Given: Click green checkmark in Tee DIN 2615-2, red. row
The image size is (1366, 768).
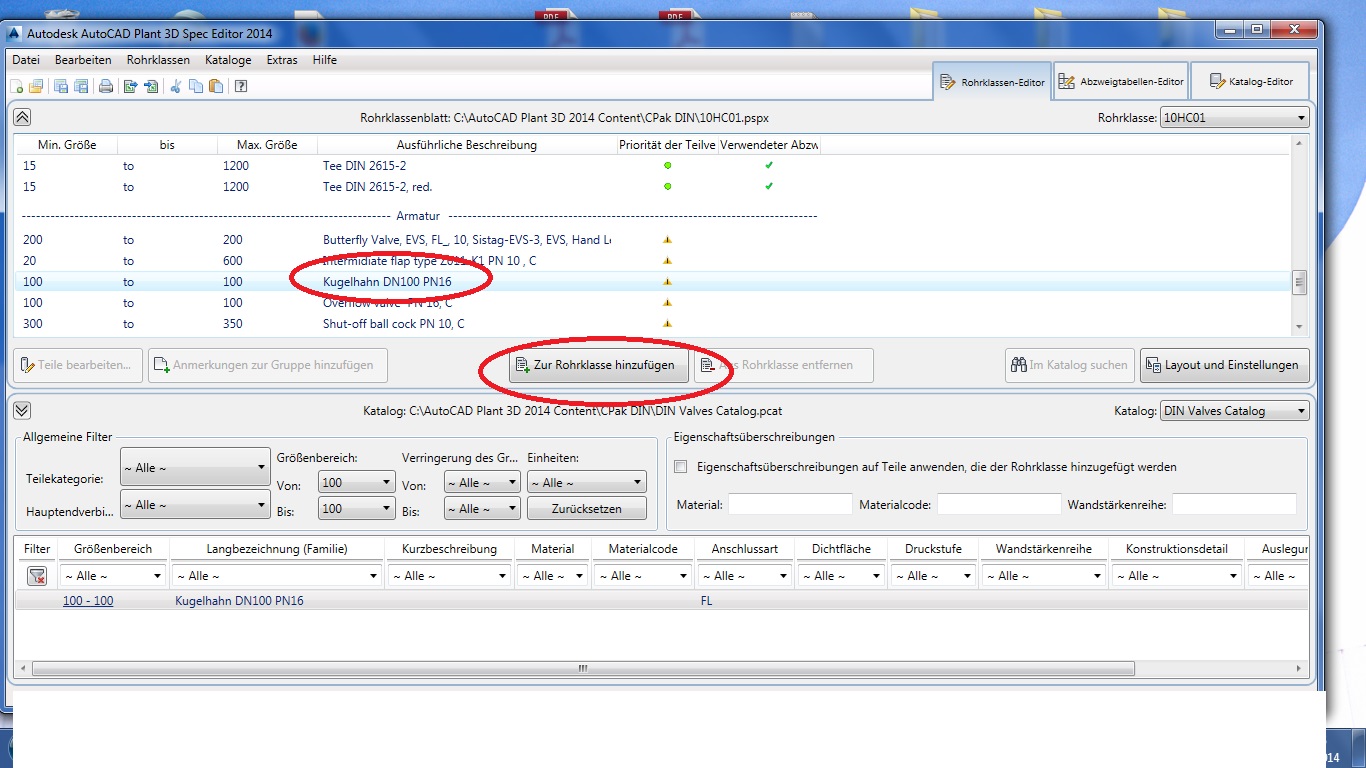Looking at the screenshot, I should (769, 186).
